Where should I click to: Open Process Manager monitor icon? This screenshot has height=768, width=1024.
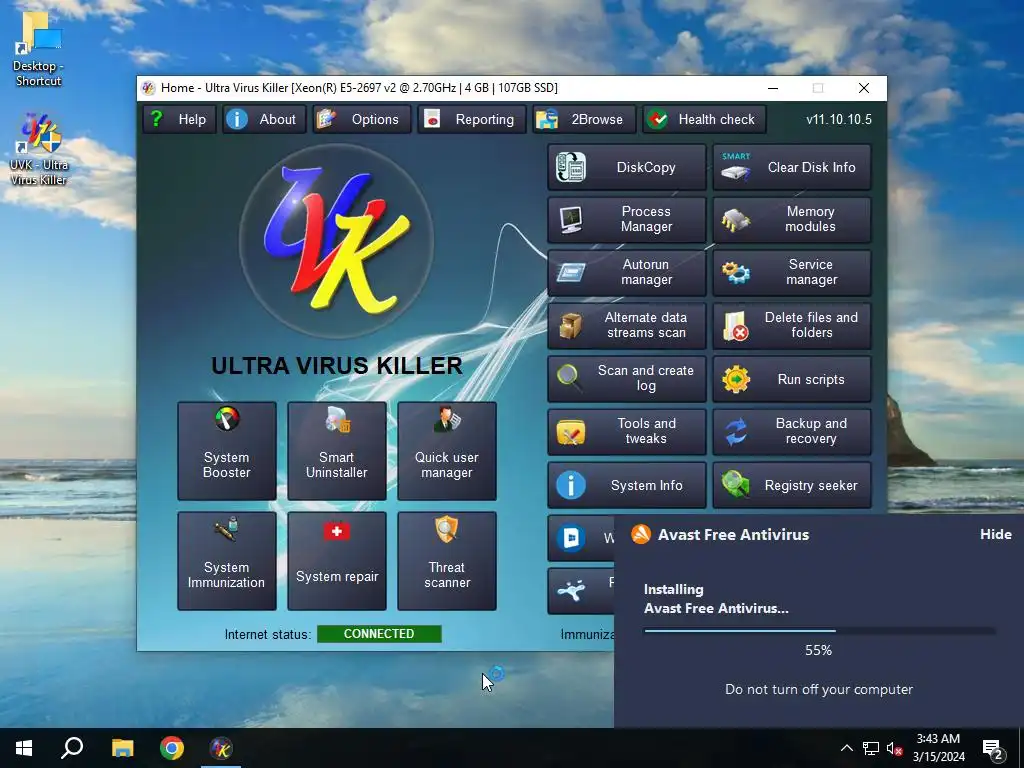[571, 220]
